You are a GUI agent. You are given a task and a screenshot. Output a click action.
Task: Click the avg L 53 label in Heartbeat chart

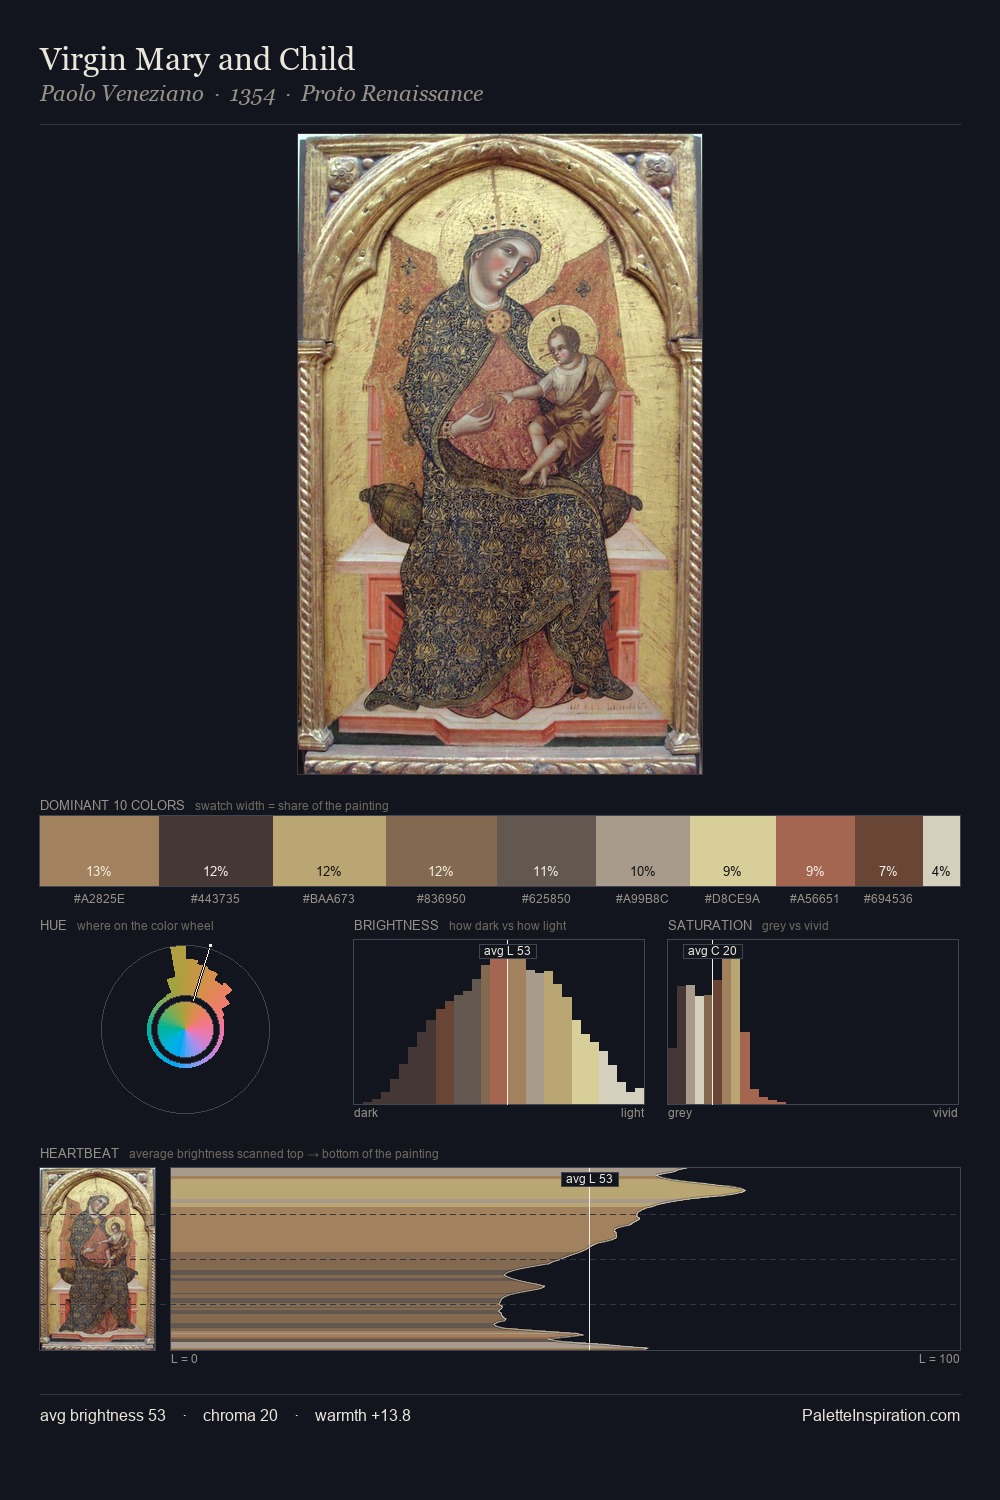click(589, 1179)
